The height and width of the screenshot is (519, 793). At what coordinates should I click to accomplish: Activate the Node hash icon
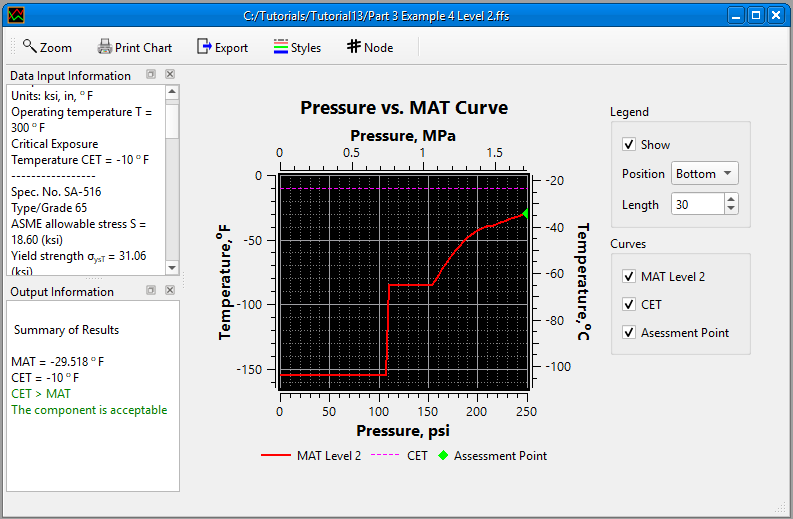pyautogui.click(x=353, y=47)
